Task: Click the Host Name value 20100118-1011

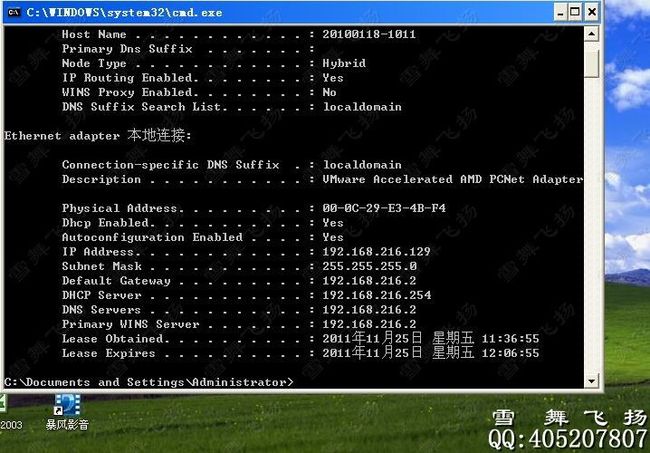Action: coord(369,34)
